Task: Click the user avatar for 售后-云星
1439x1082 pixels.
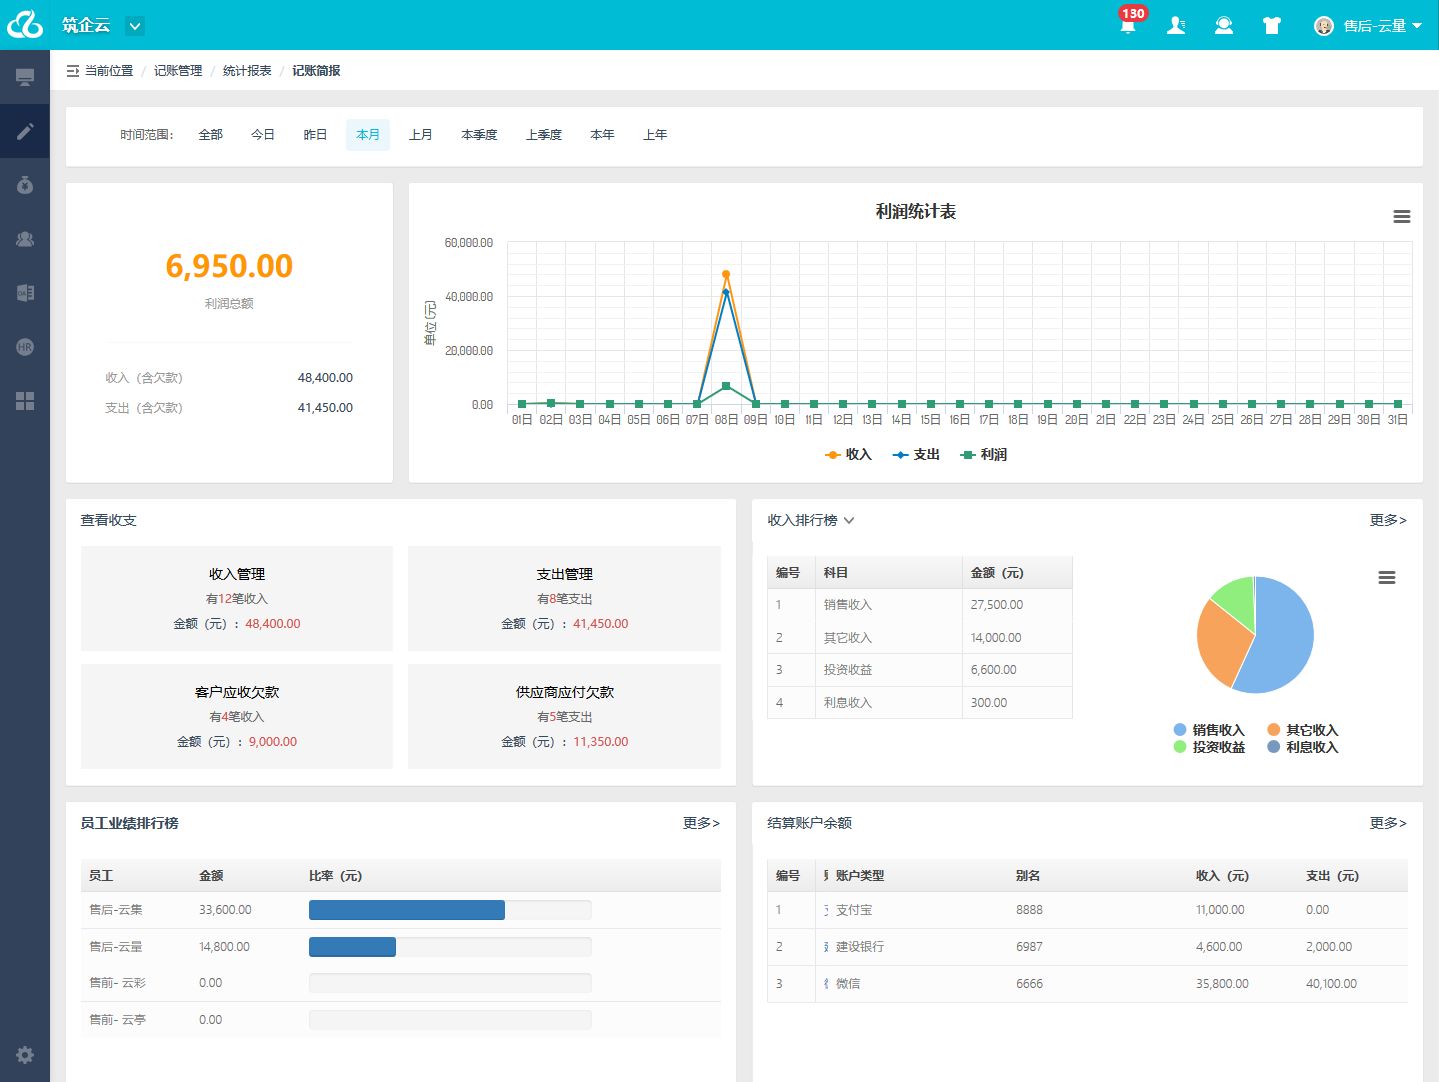Action: click(1324, 26)
